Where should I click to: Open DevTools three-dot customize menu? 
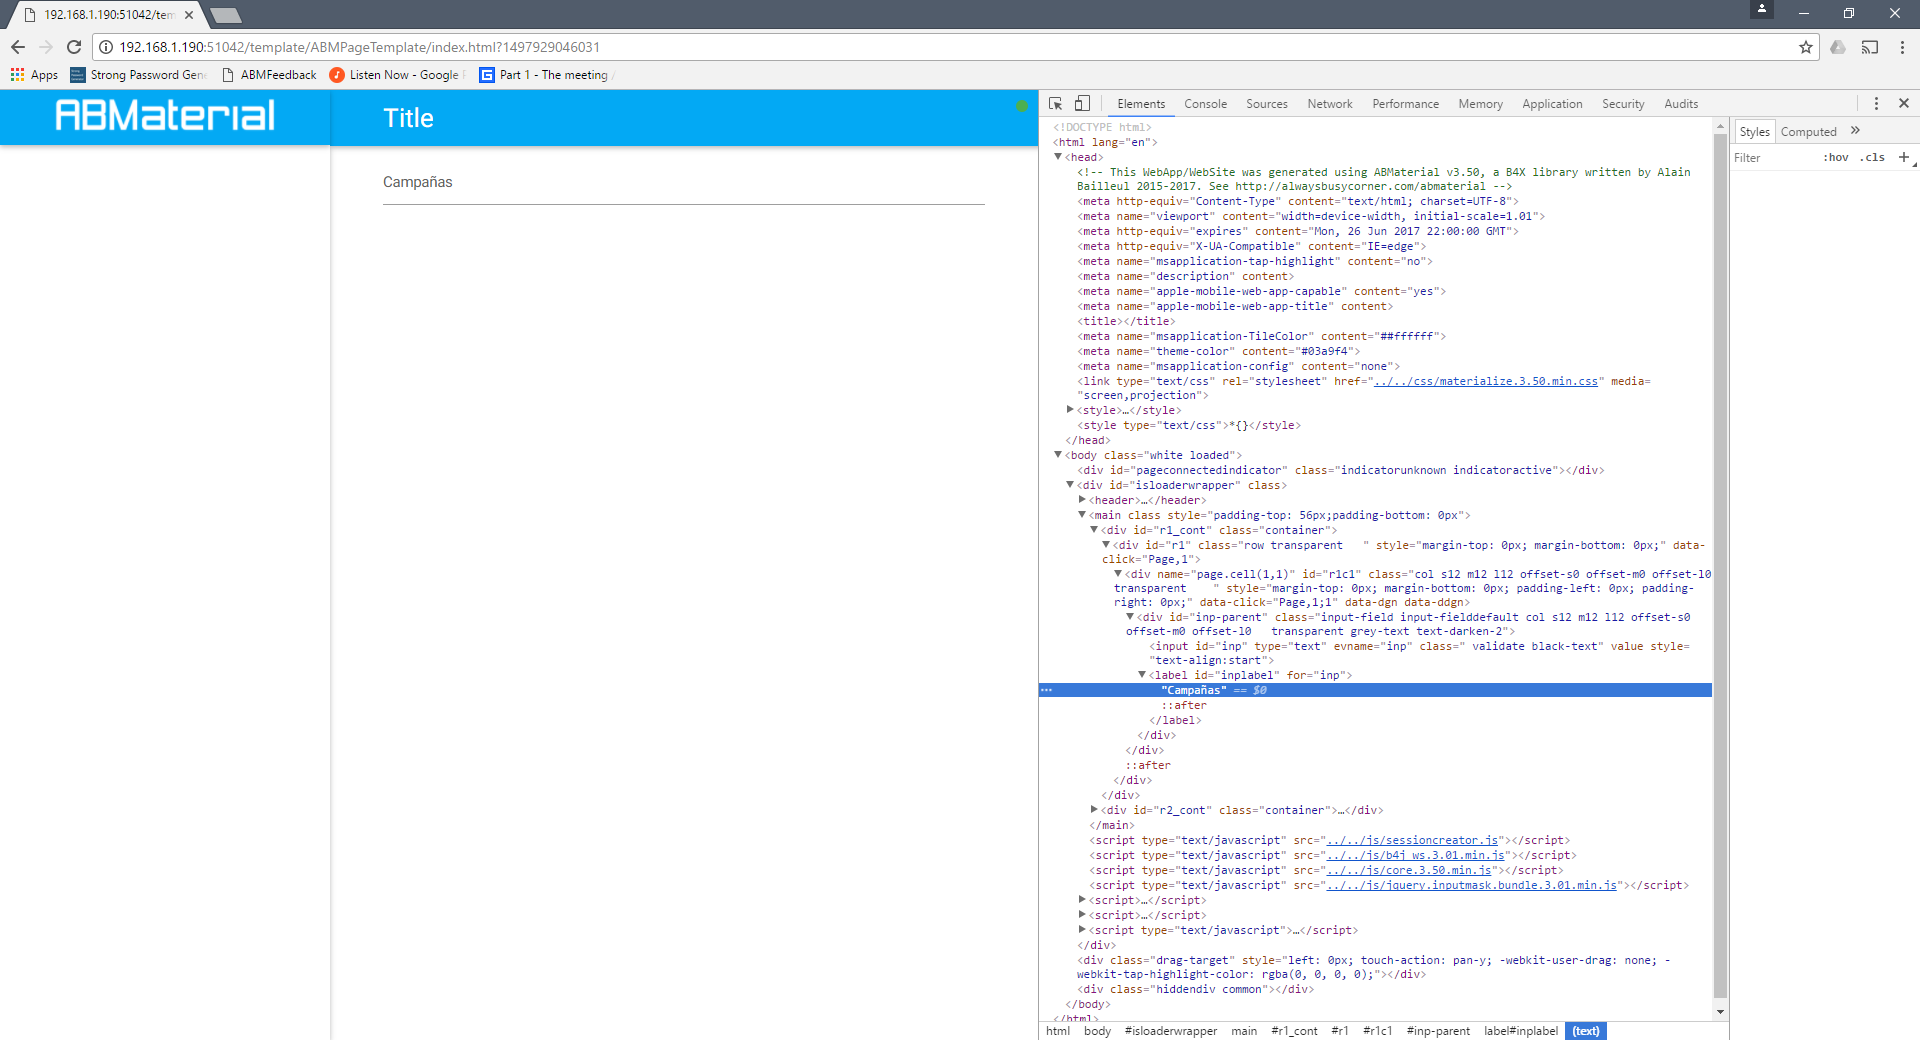tap(1876, 104)
